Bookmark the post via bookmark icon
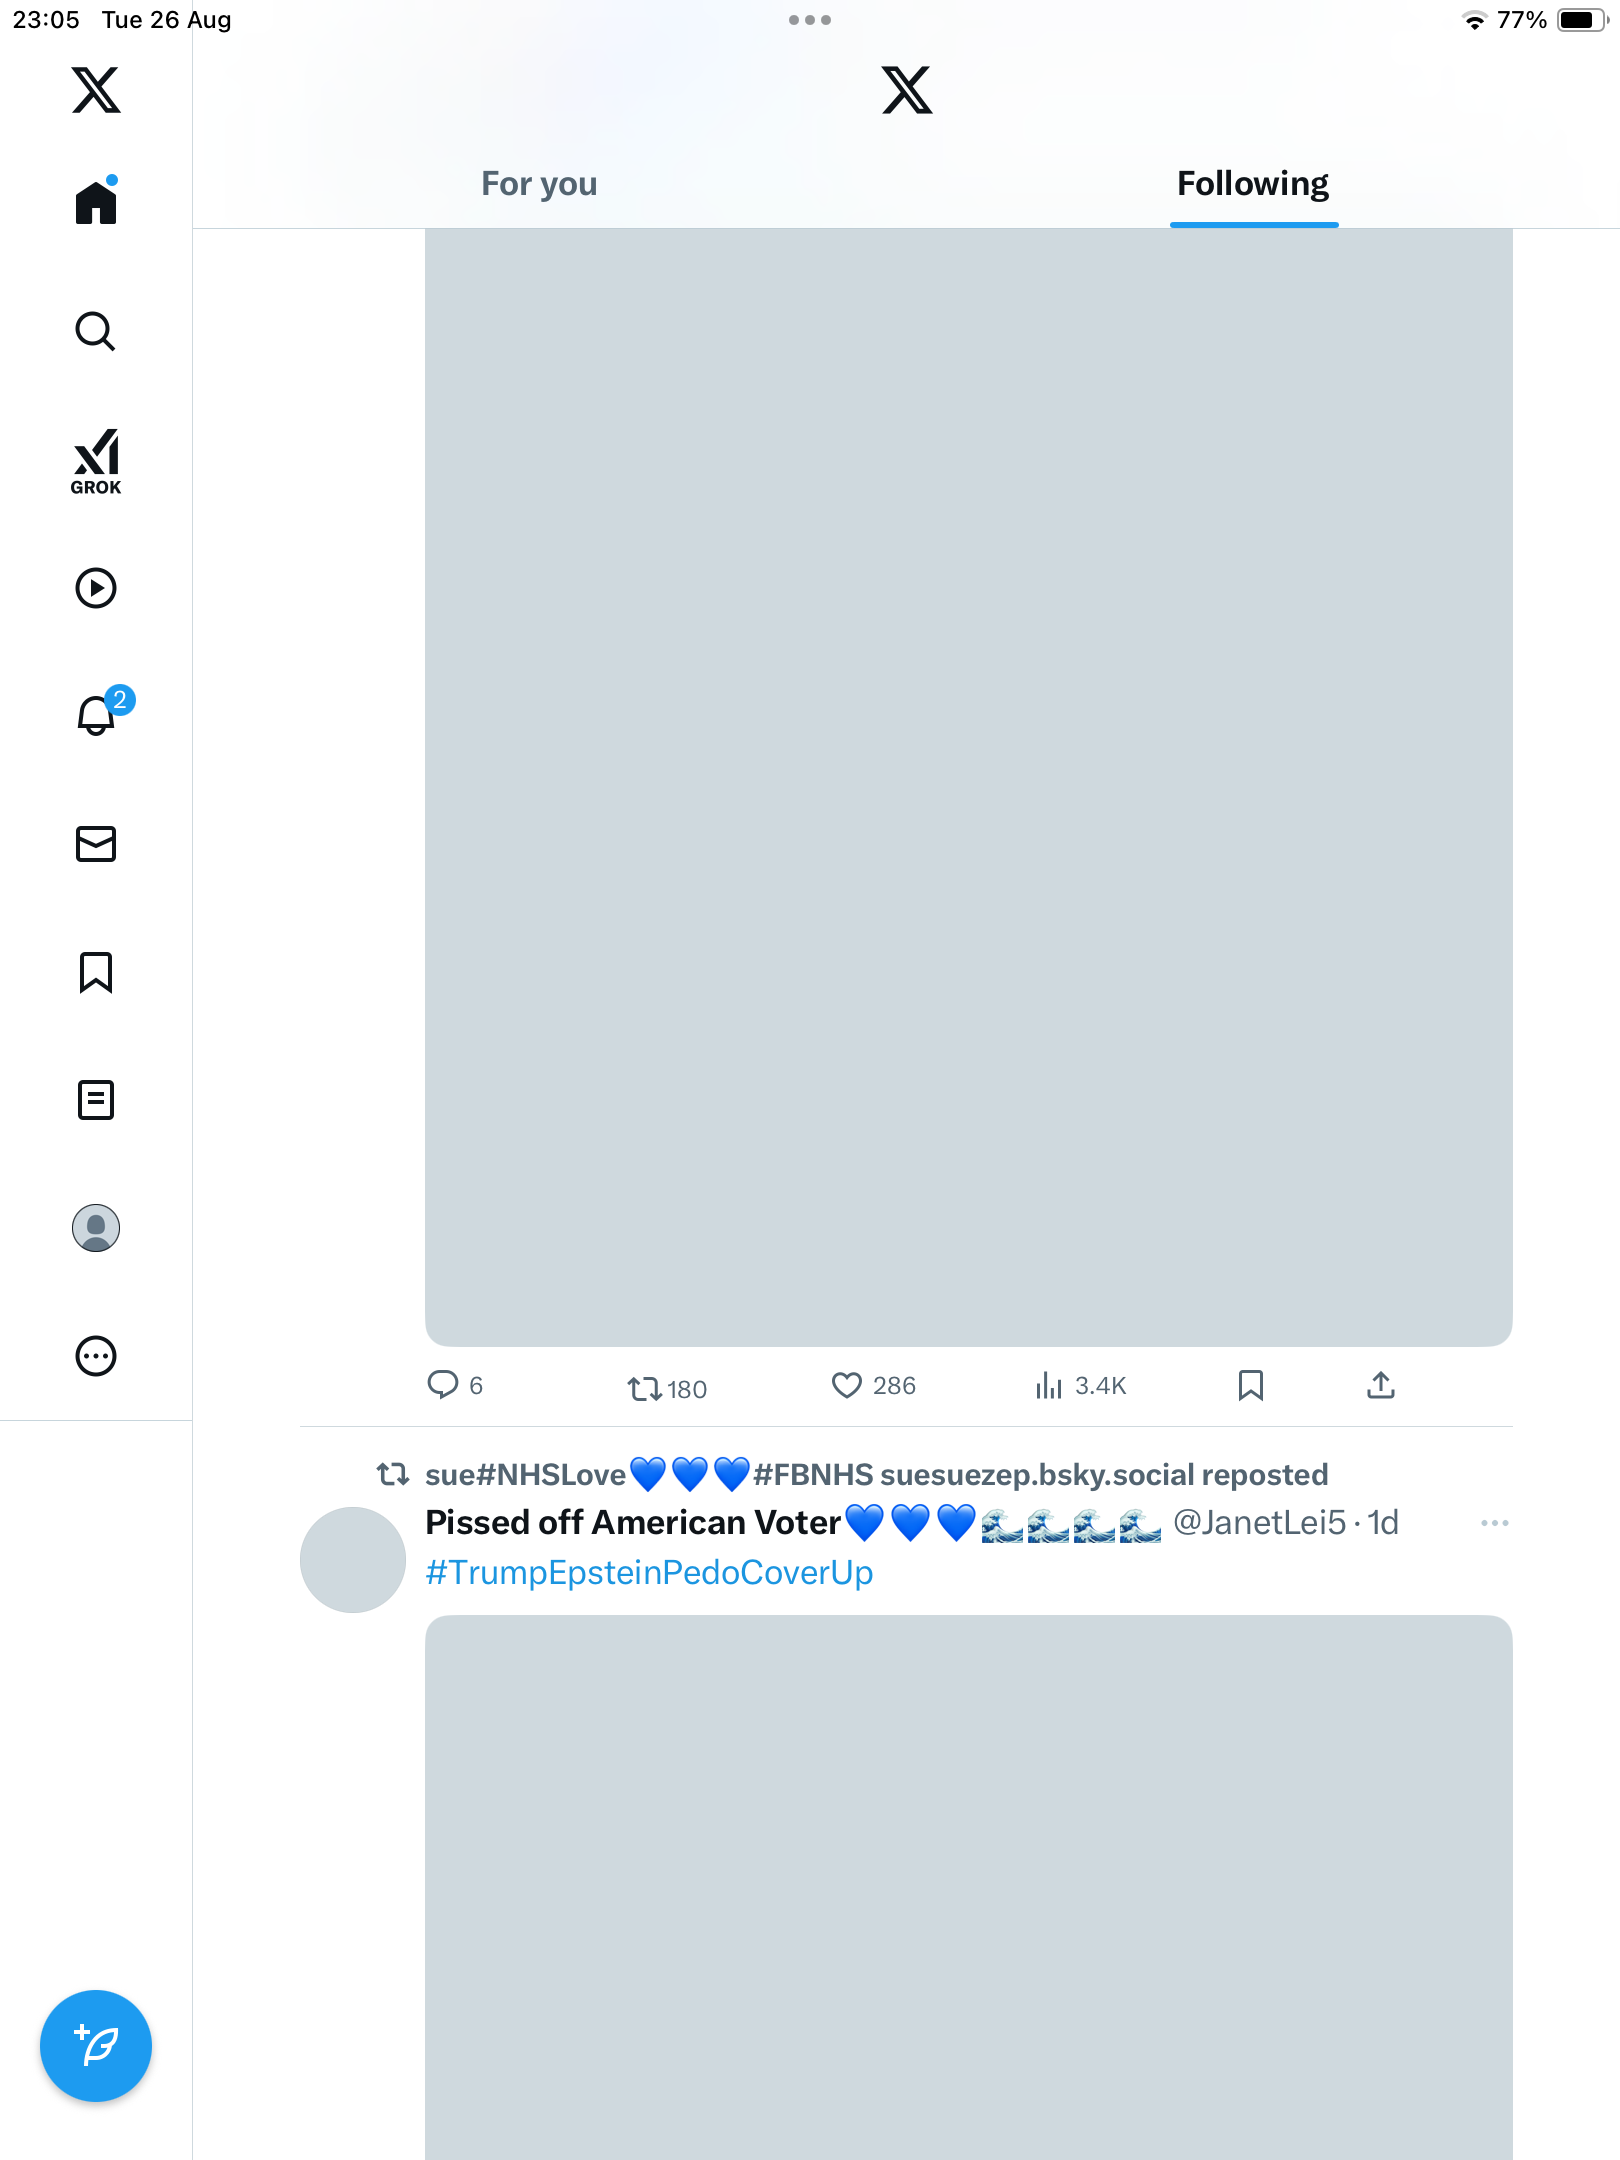 tap(1250, 1386)
